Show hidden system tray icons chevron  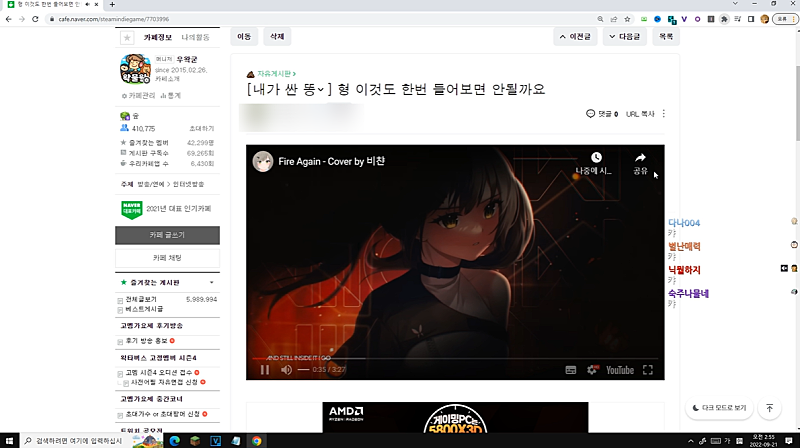pyautogui.click(x=691, y=441)
